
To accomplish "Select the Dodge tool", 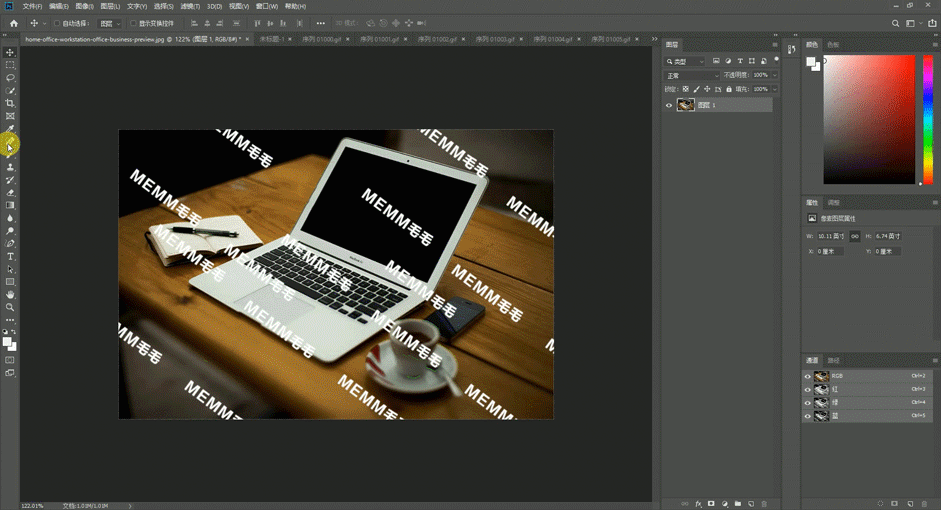I will (10, 231).
